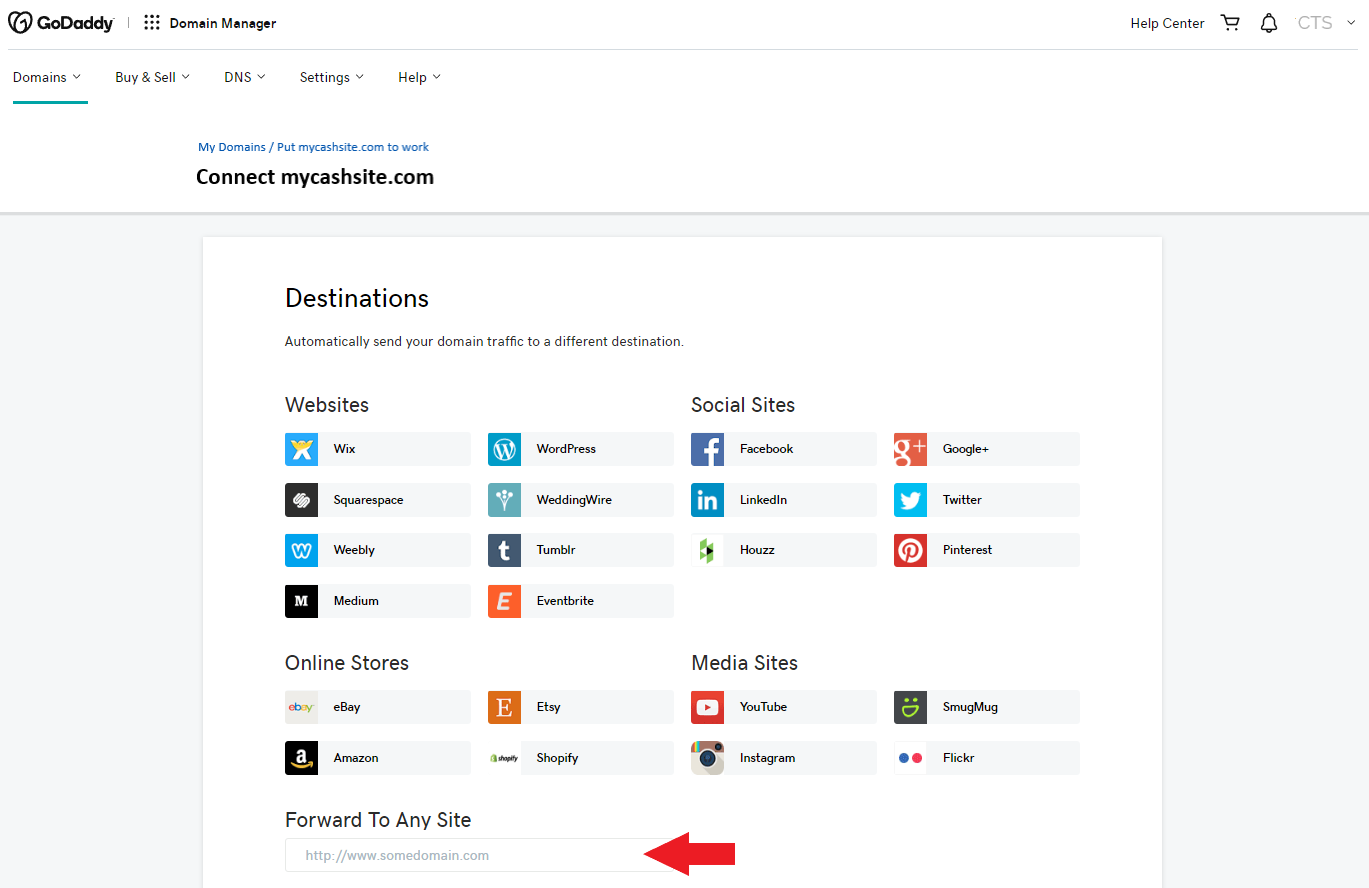Expand the DNS menu
This screenshot has height=888, width=1369.
[244, 77]
